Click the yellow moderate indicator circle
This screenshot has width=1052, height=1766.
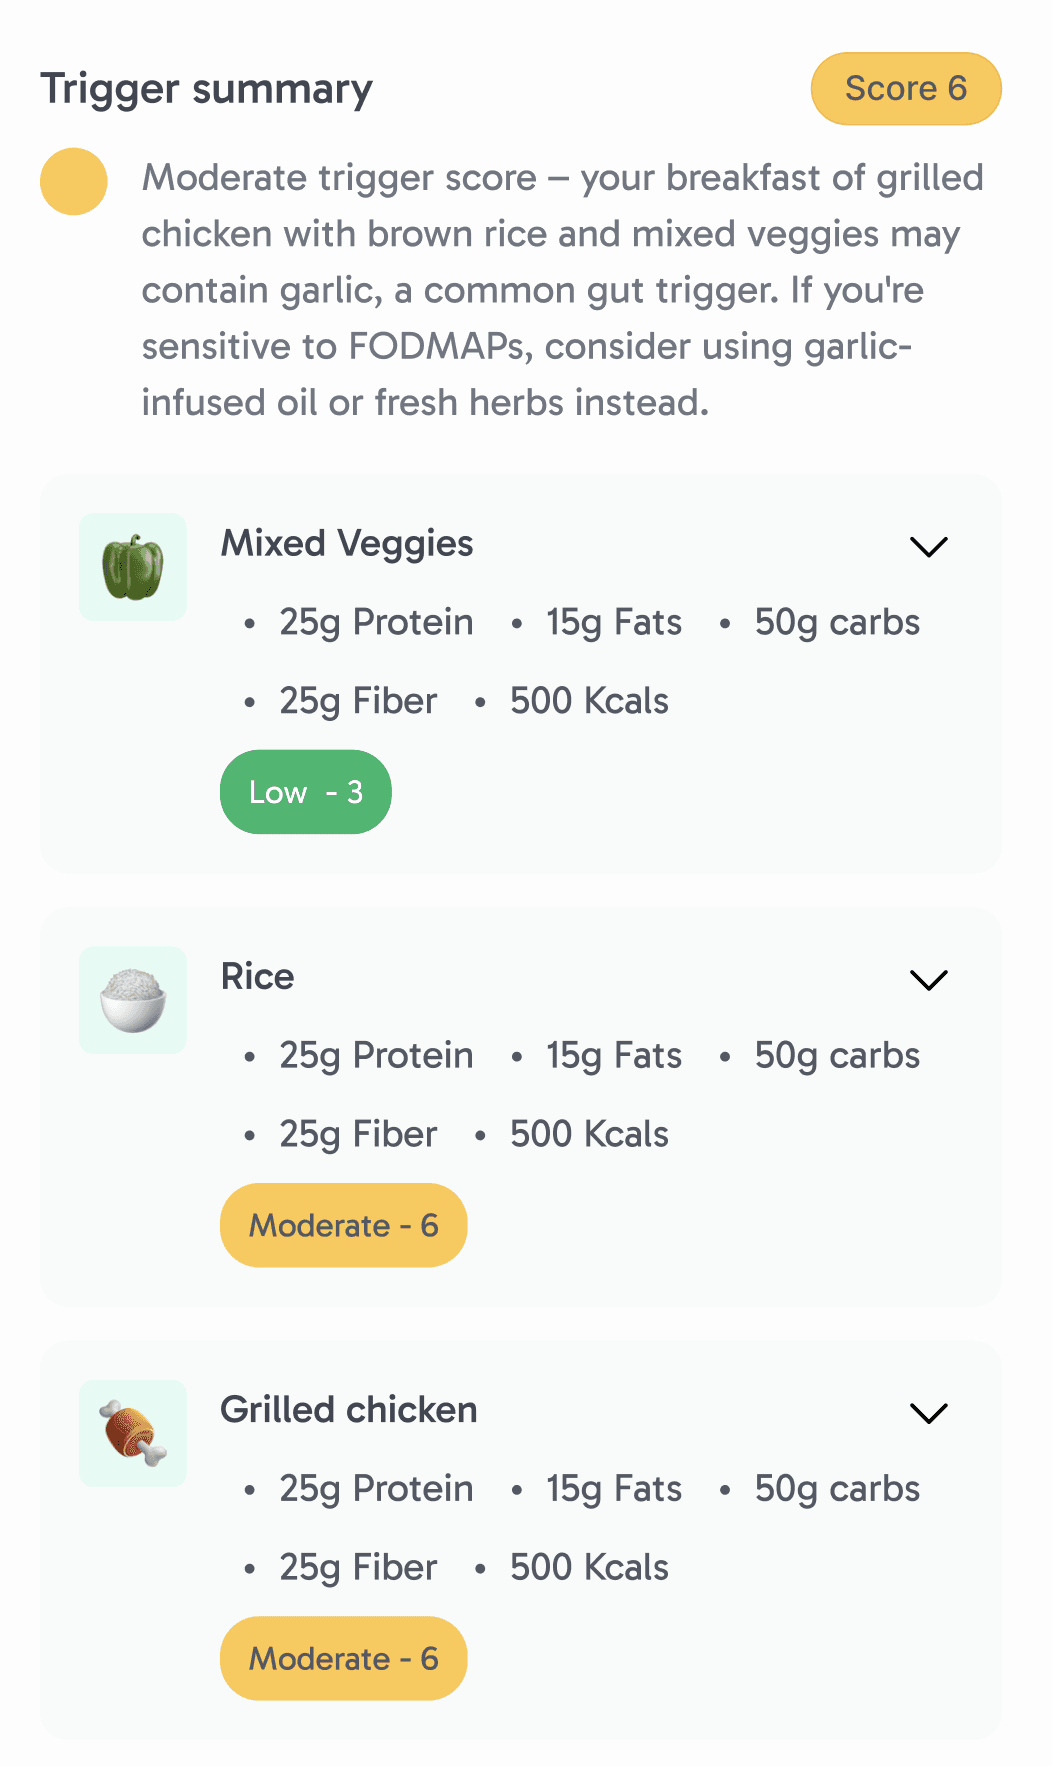(x=74, y=181)
